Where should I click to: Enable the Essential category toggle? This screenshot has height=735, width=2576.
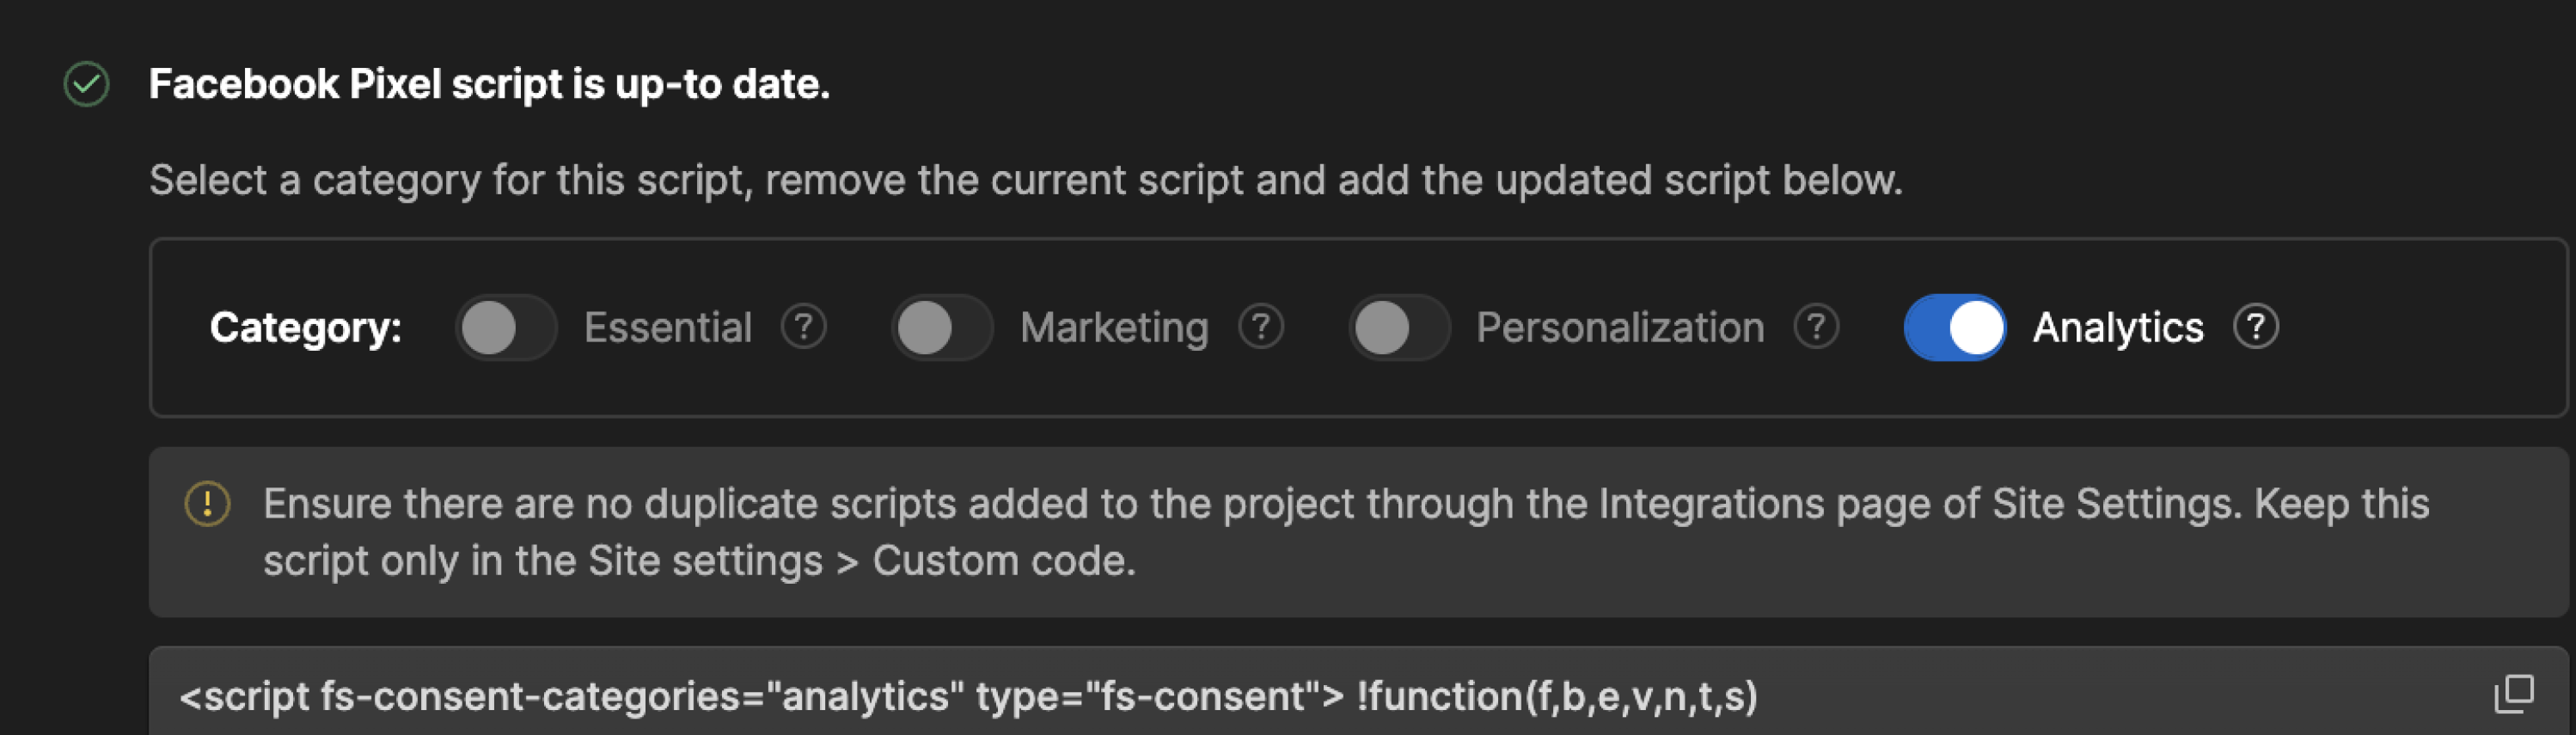click(505, 328)
